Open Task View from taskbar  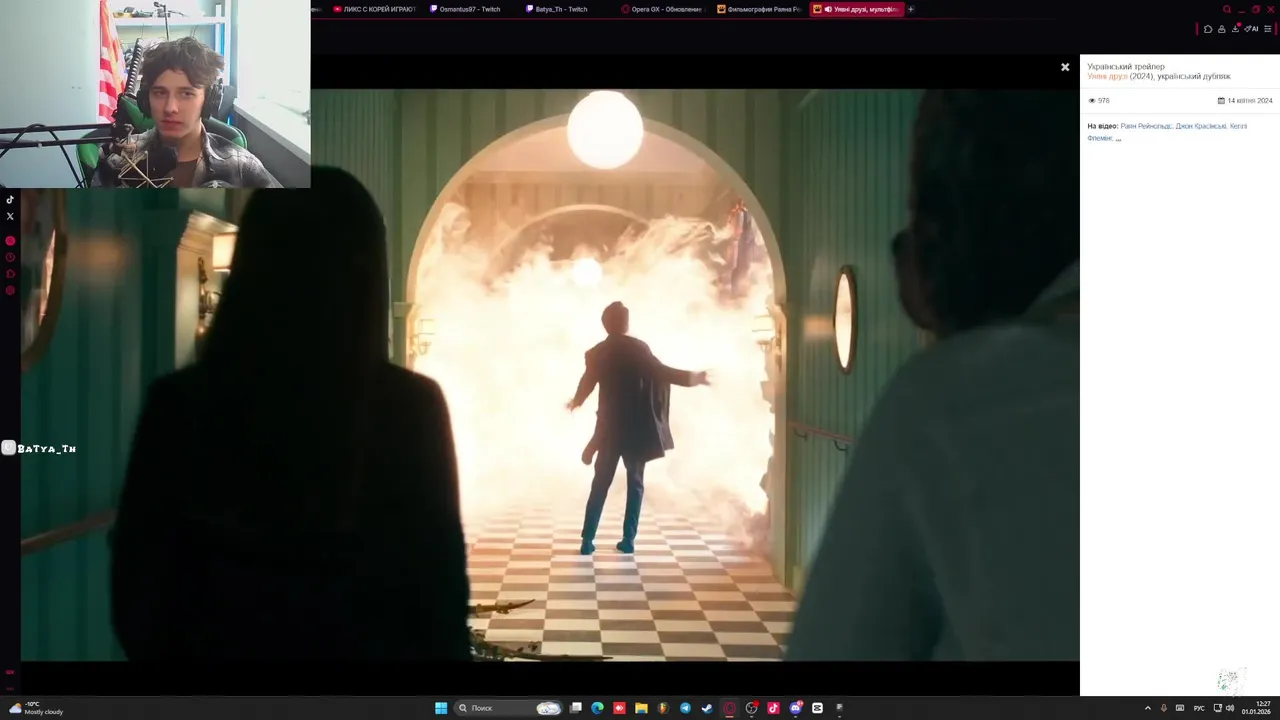pos(576,708)
